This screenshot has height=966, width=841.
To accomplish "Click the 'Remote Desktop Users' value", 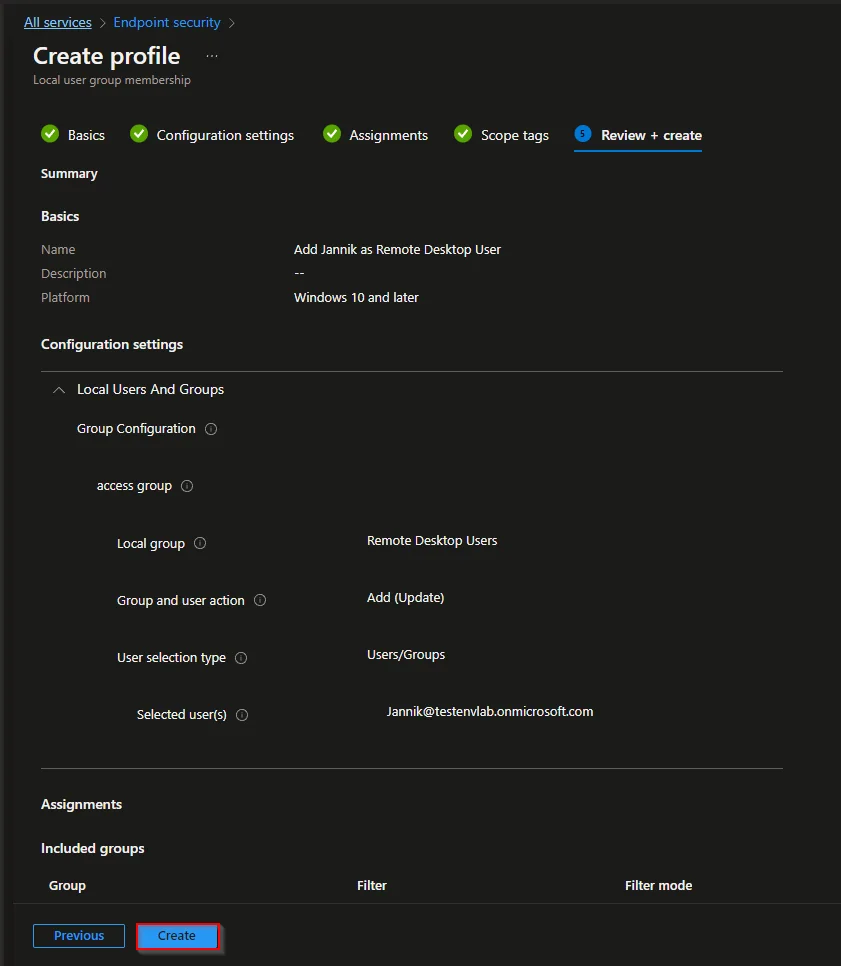I will pos(432,541).
